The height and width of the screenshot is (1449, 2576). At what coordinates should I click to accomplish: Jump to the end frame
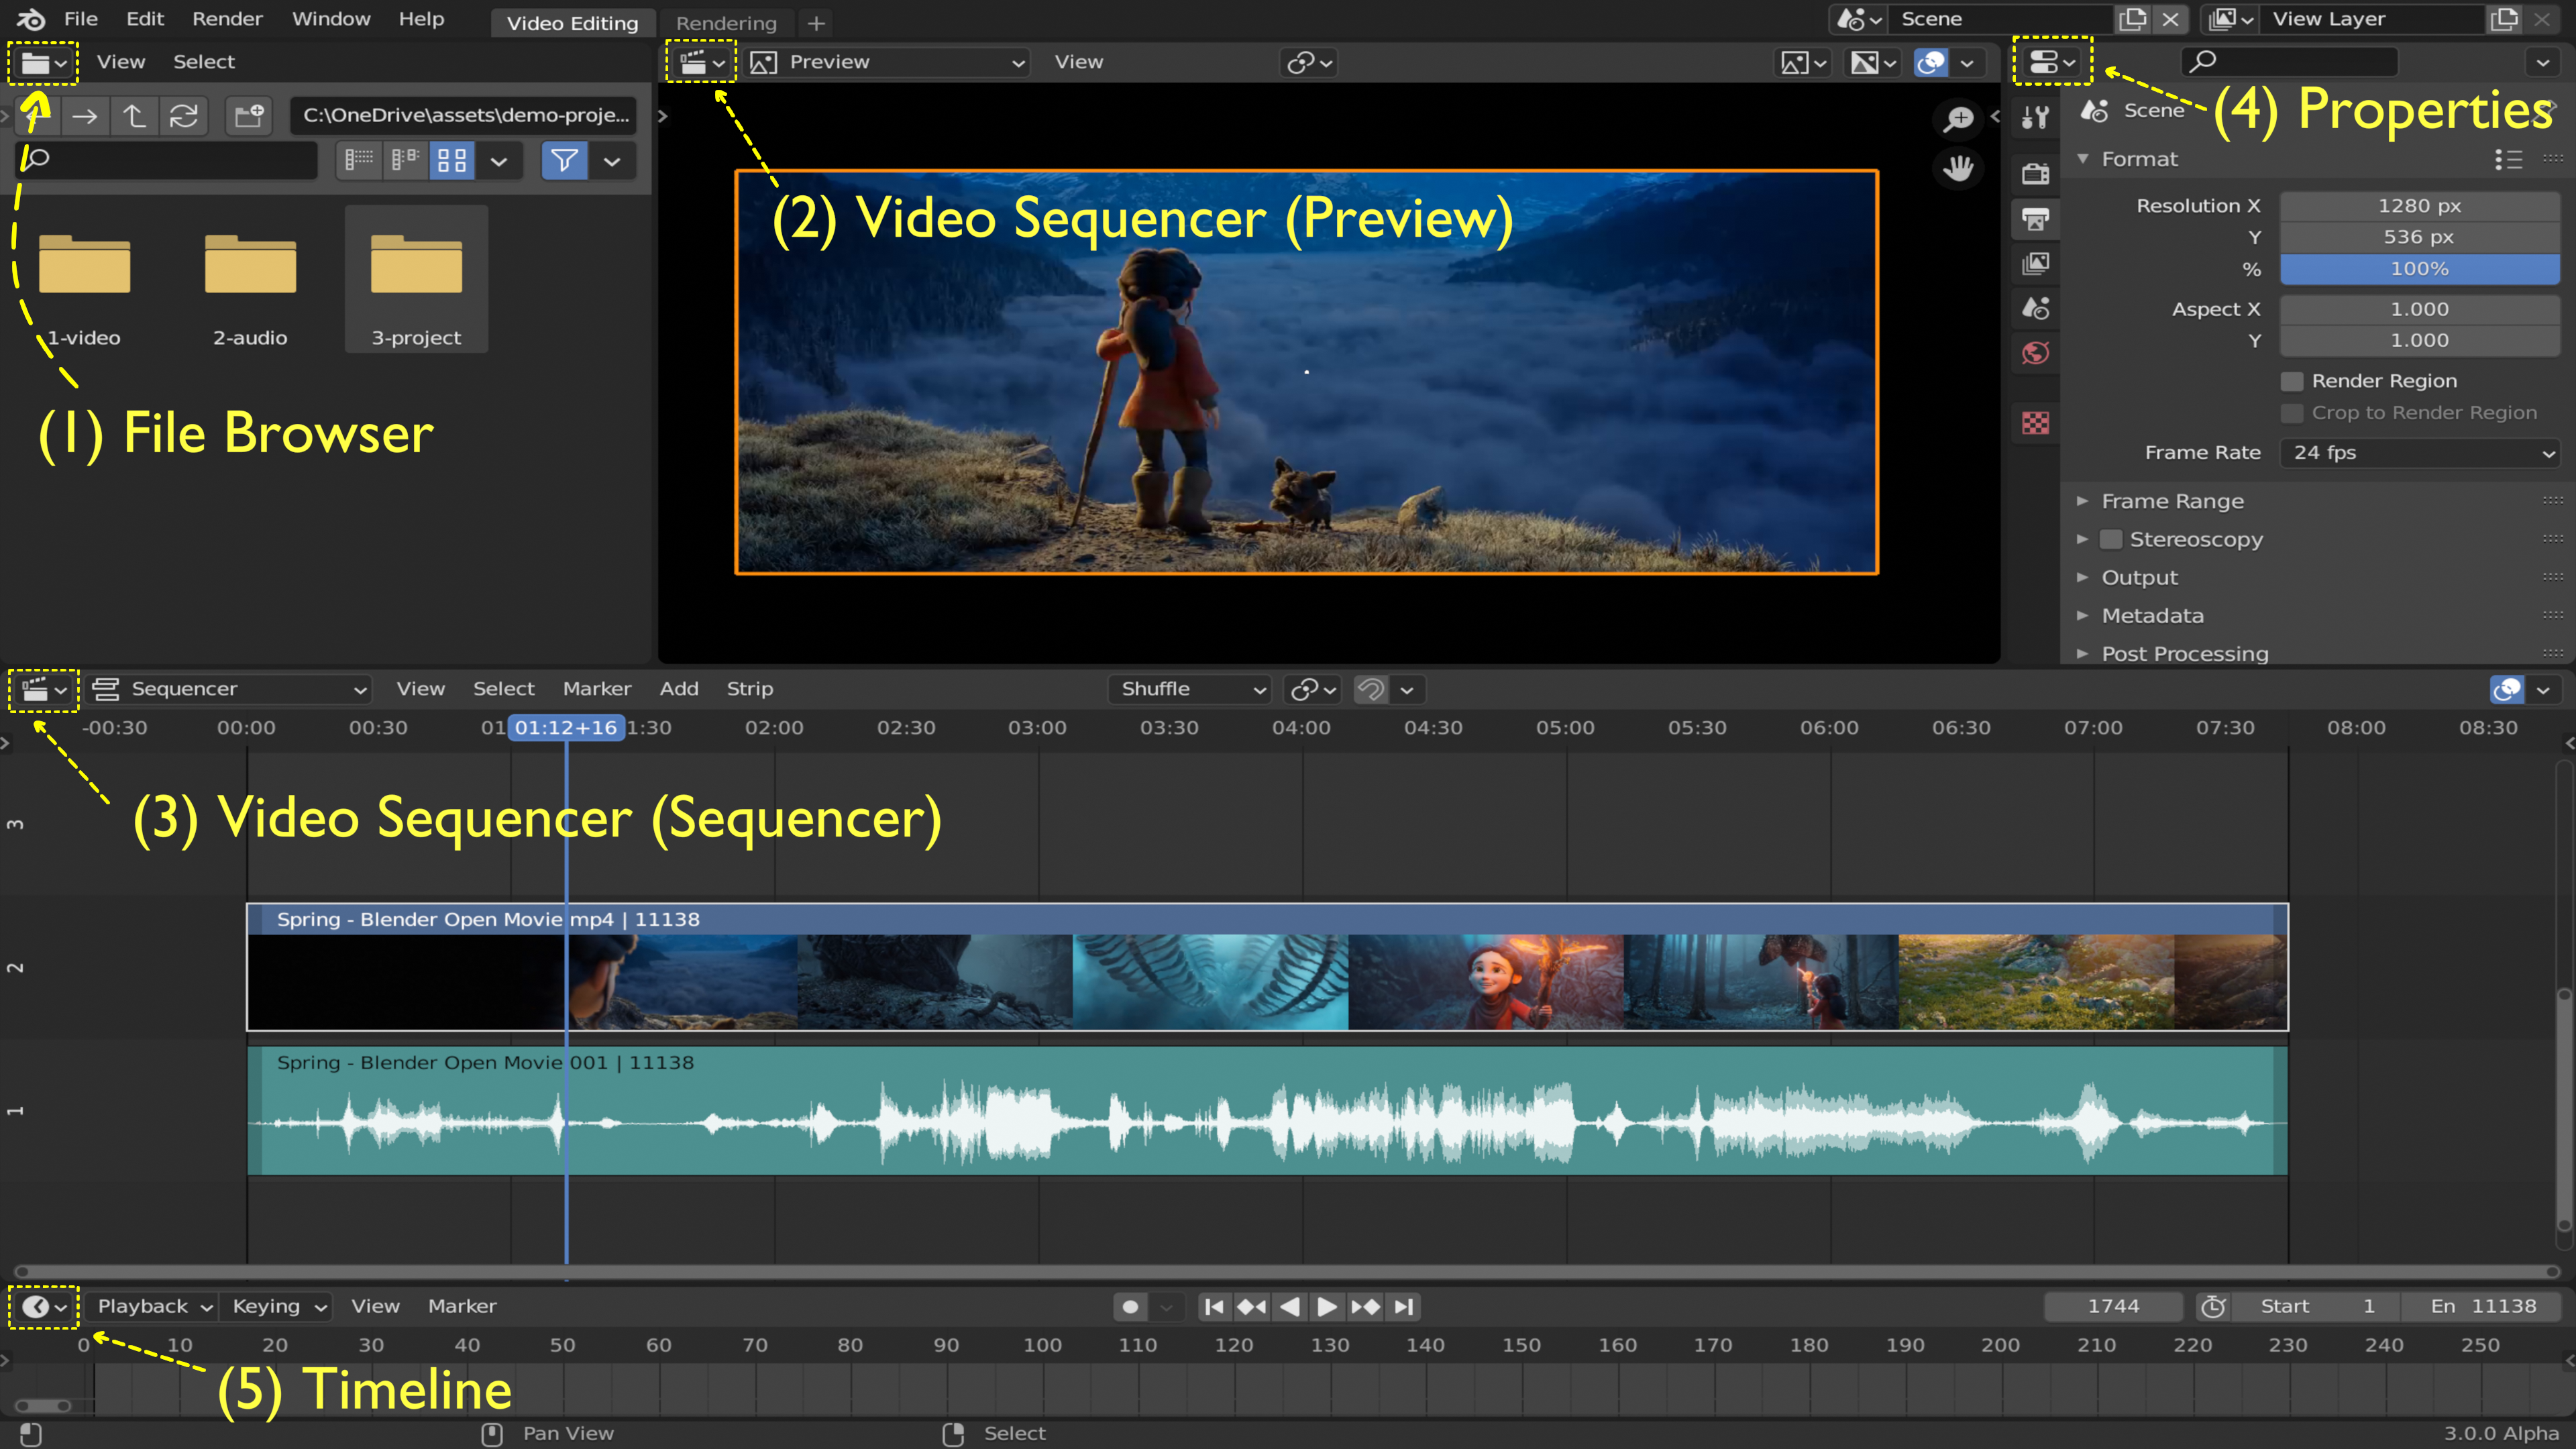click(x=1404, y=1307)
